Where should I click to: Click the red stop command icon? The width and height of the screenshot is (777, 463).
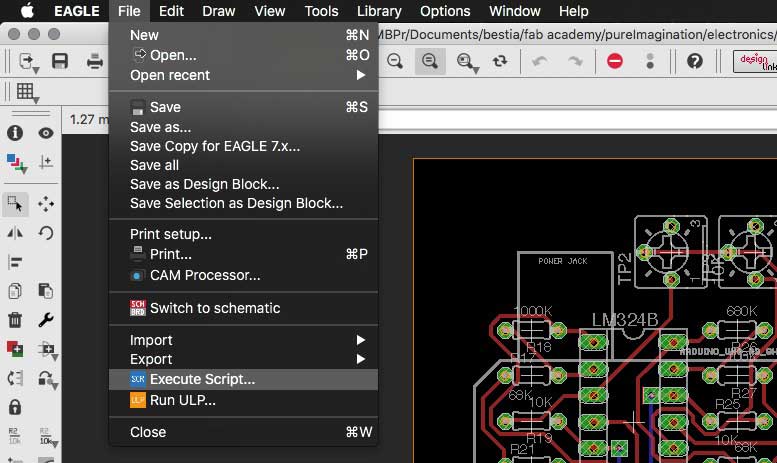coord(614,61)
